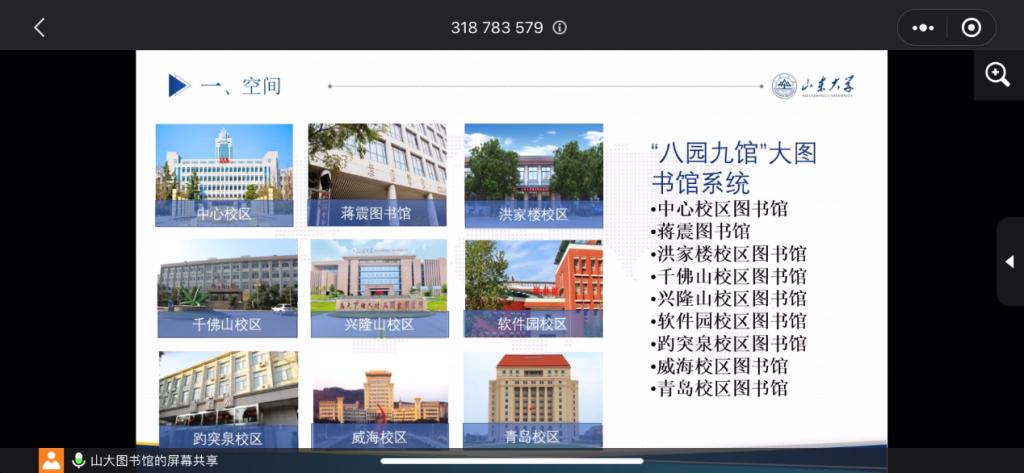Click the Shandong University logo on the slide
The image size is (1024, 473).
(812, 86)
